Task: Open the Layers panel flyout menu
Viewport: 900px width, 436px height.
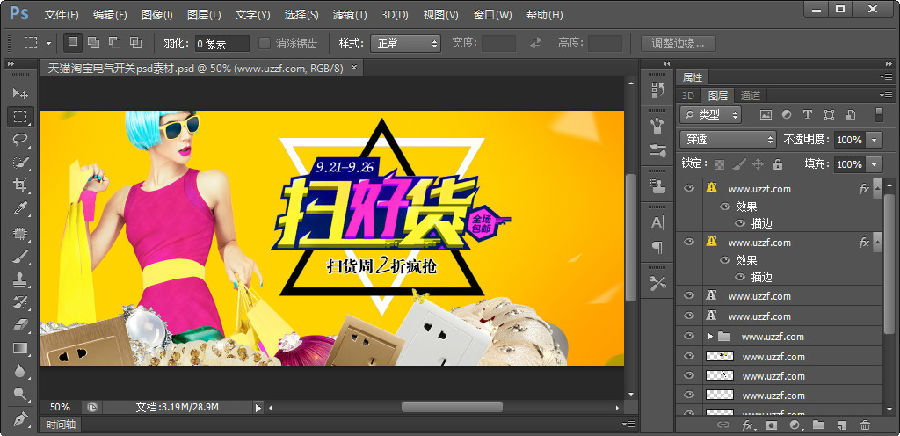Action: click(886, 95)
